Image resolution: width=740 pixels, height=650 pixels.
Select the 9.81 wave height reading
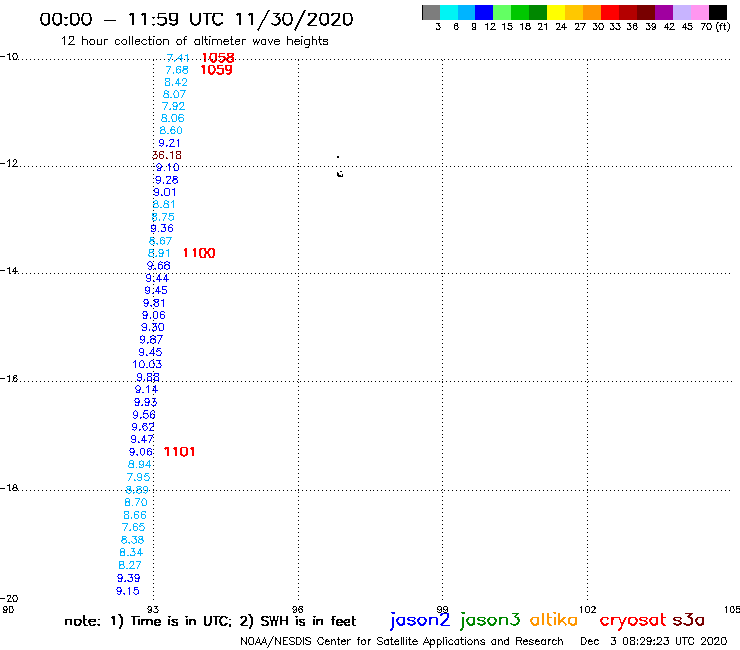(154, 303)
